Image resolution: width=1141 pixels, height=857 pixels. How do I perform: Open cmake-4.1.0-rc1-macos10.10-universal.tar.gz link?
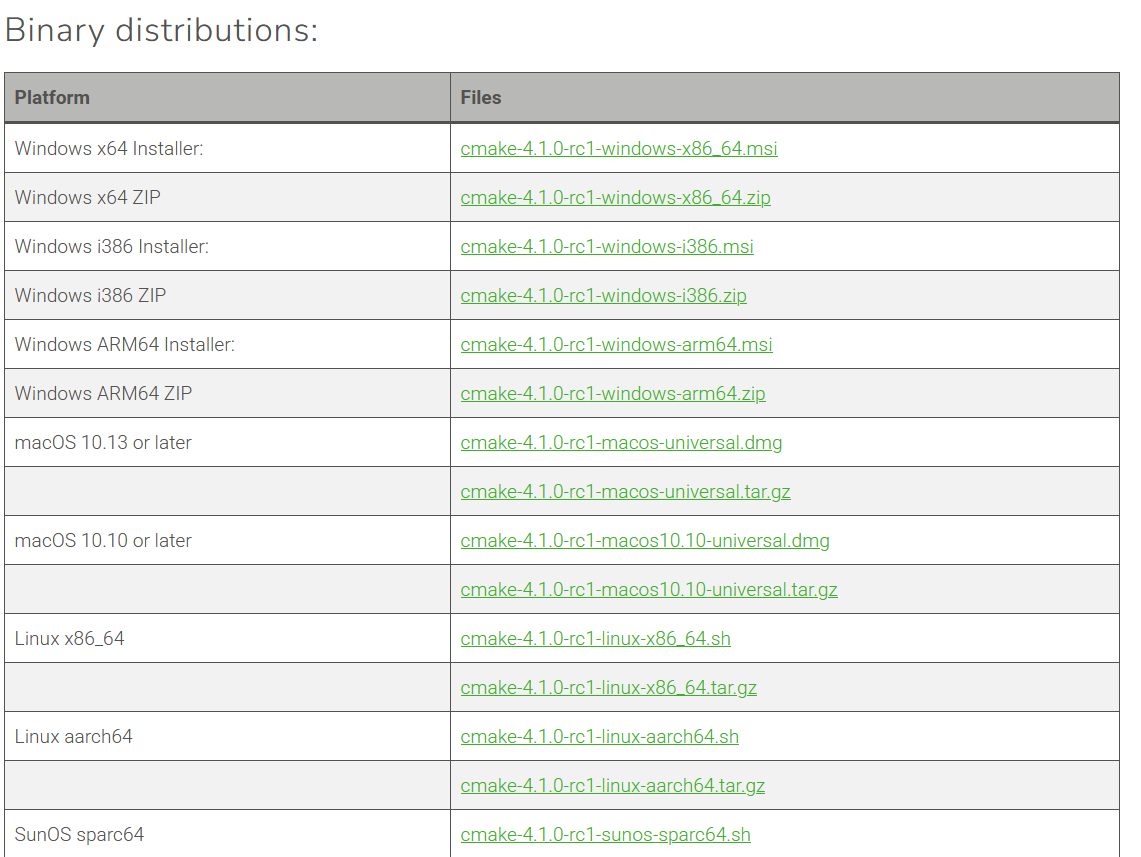(x=649, y=590)
